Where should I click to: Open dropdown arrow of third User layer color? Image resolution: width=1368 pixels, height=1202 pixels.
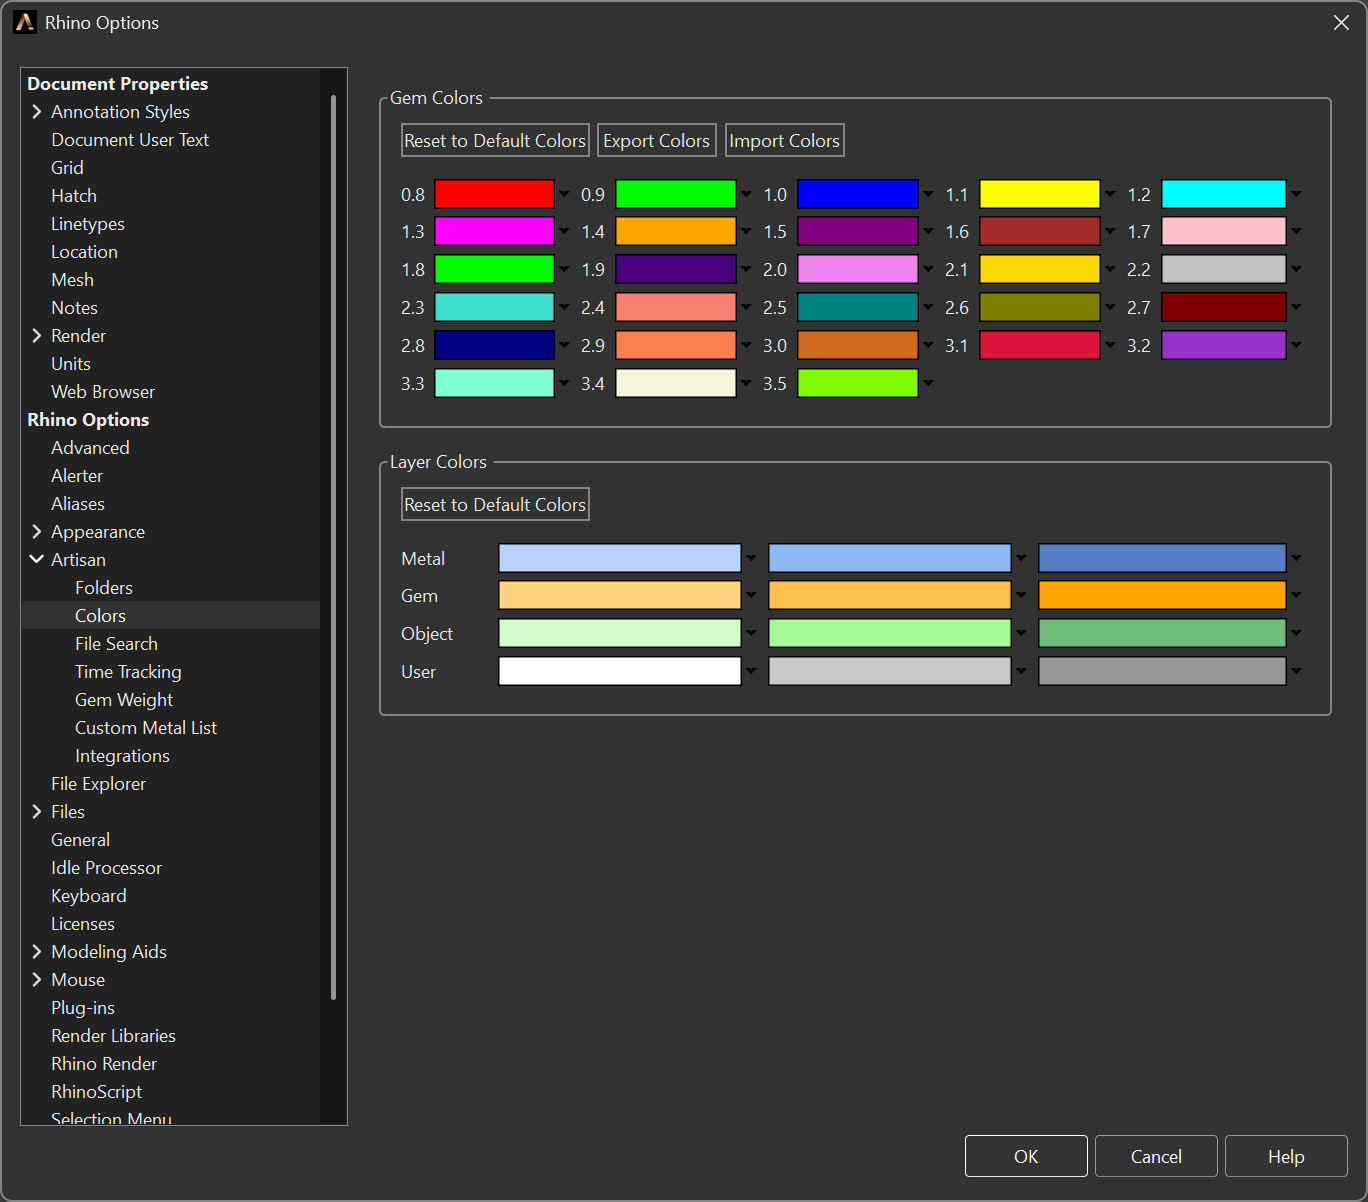[x=1296, y=671]
